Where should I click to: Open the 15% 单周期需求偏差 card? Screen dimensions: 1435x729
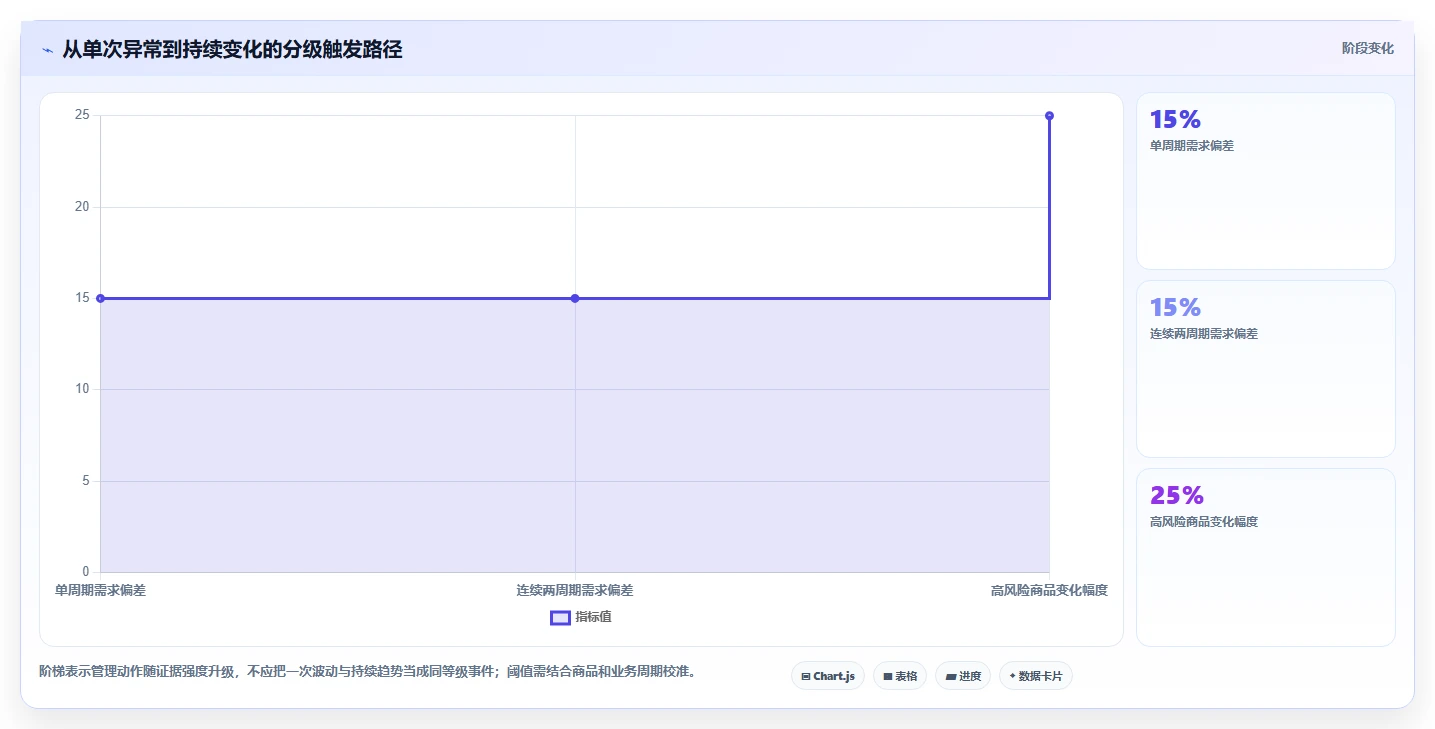pos(1265,181)
